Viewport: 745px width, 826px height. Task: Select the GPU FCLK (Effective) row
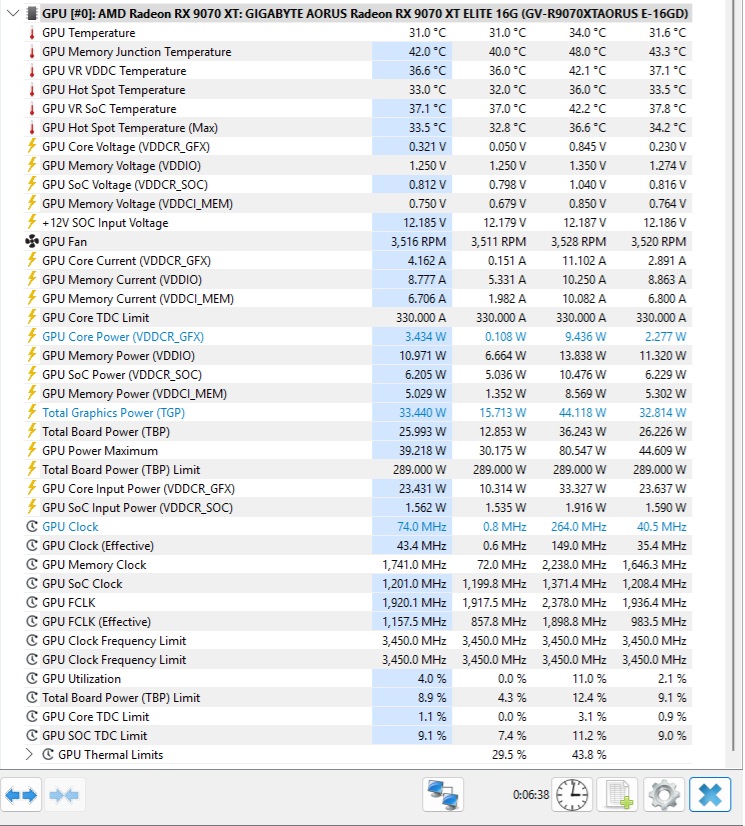click(x=358, y=622)
